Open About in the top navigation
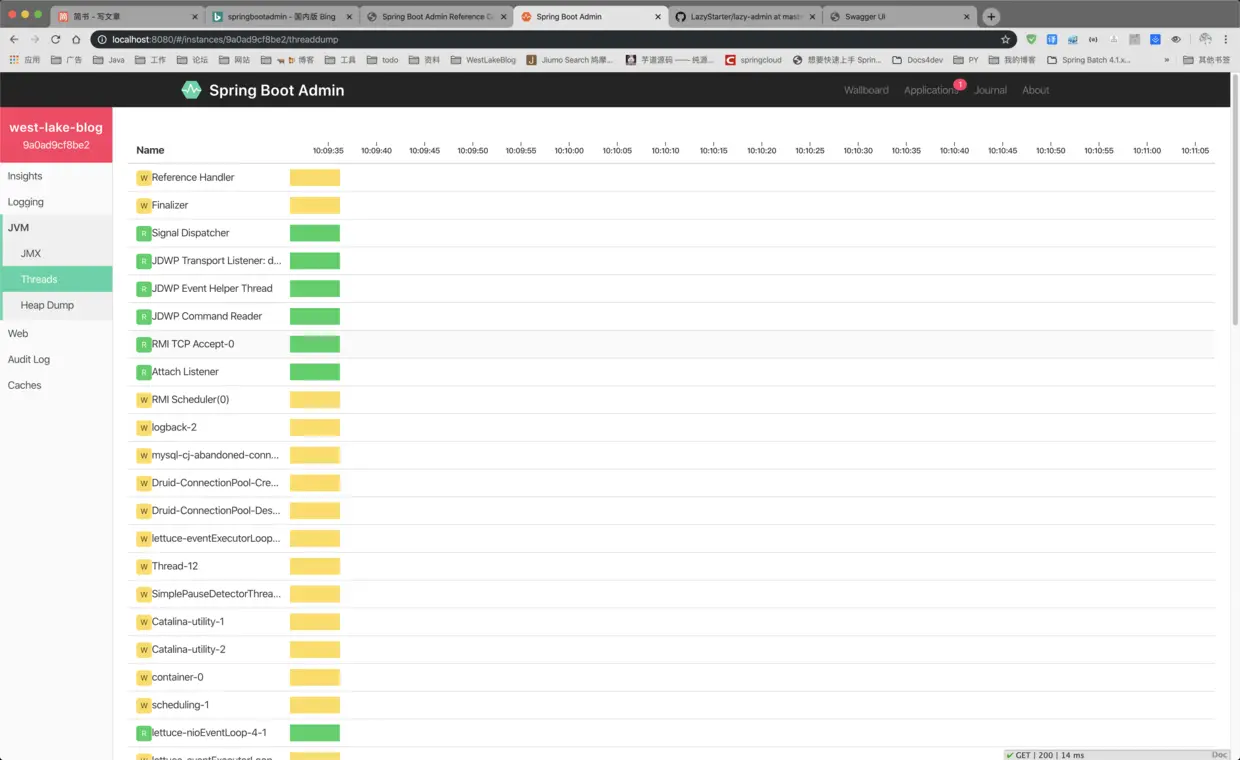Image resolution: width=1240 pixels, height=760 pixels. click(1036, 90)
